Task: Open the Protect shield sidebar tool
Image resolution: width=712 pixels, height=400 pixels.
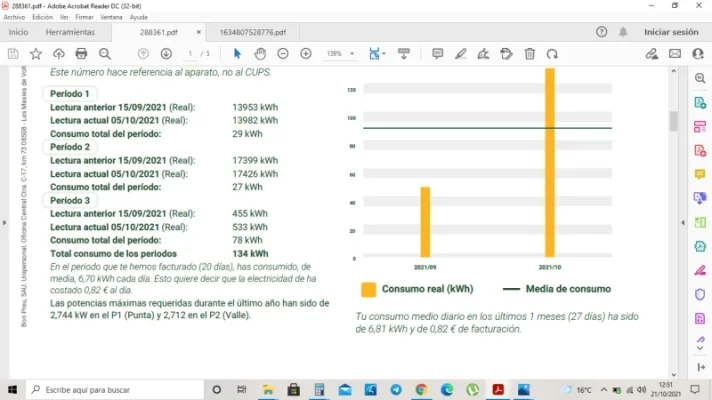Action: pyautogui.click(x=700, y=295)
